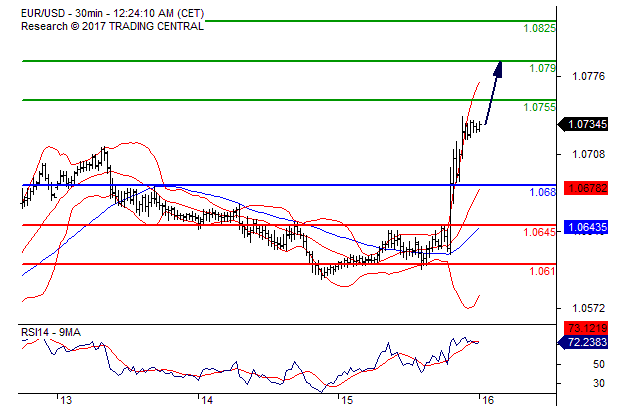Click the 1.0572 price axis value

pos(588,308)
